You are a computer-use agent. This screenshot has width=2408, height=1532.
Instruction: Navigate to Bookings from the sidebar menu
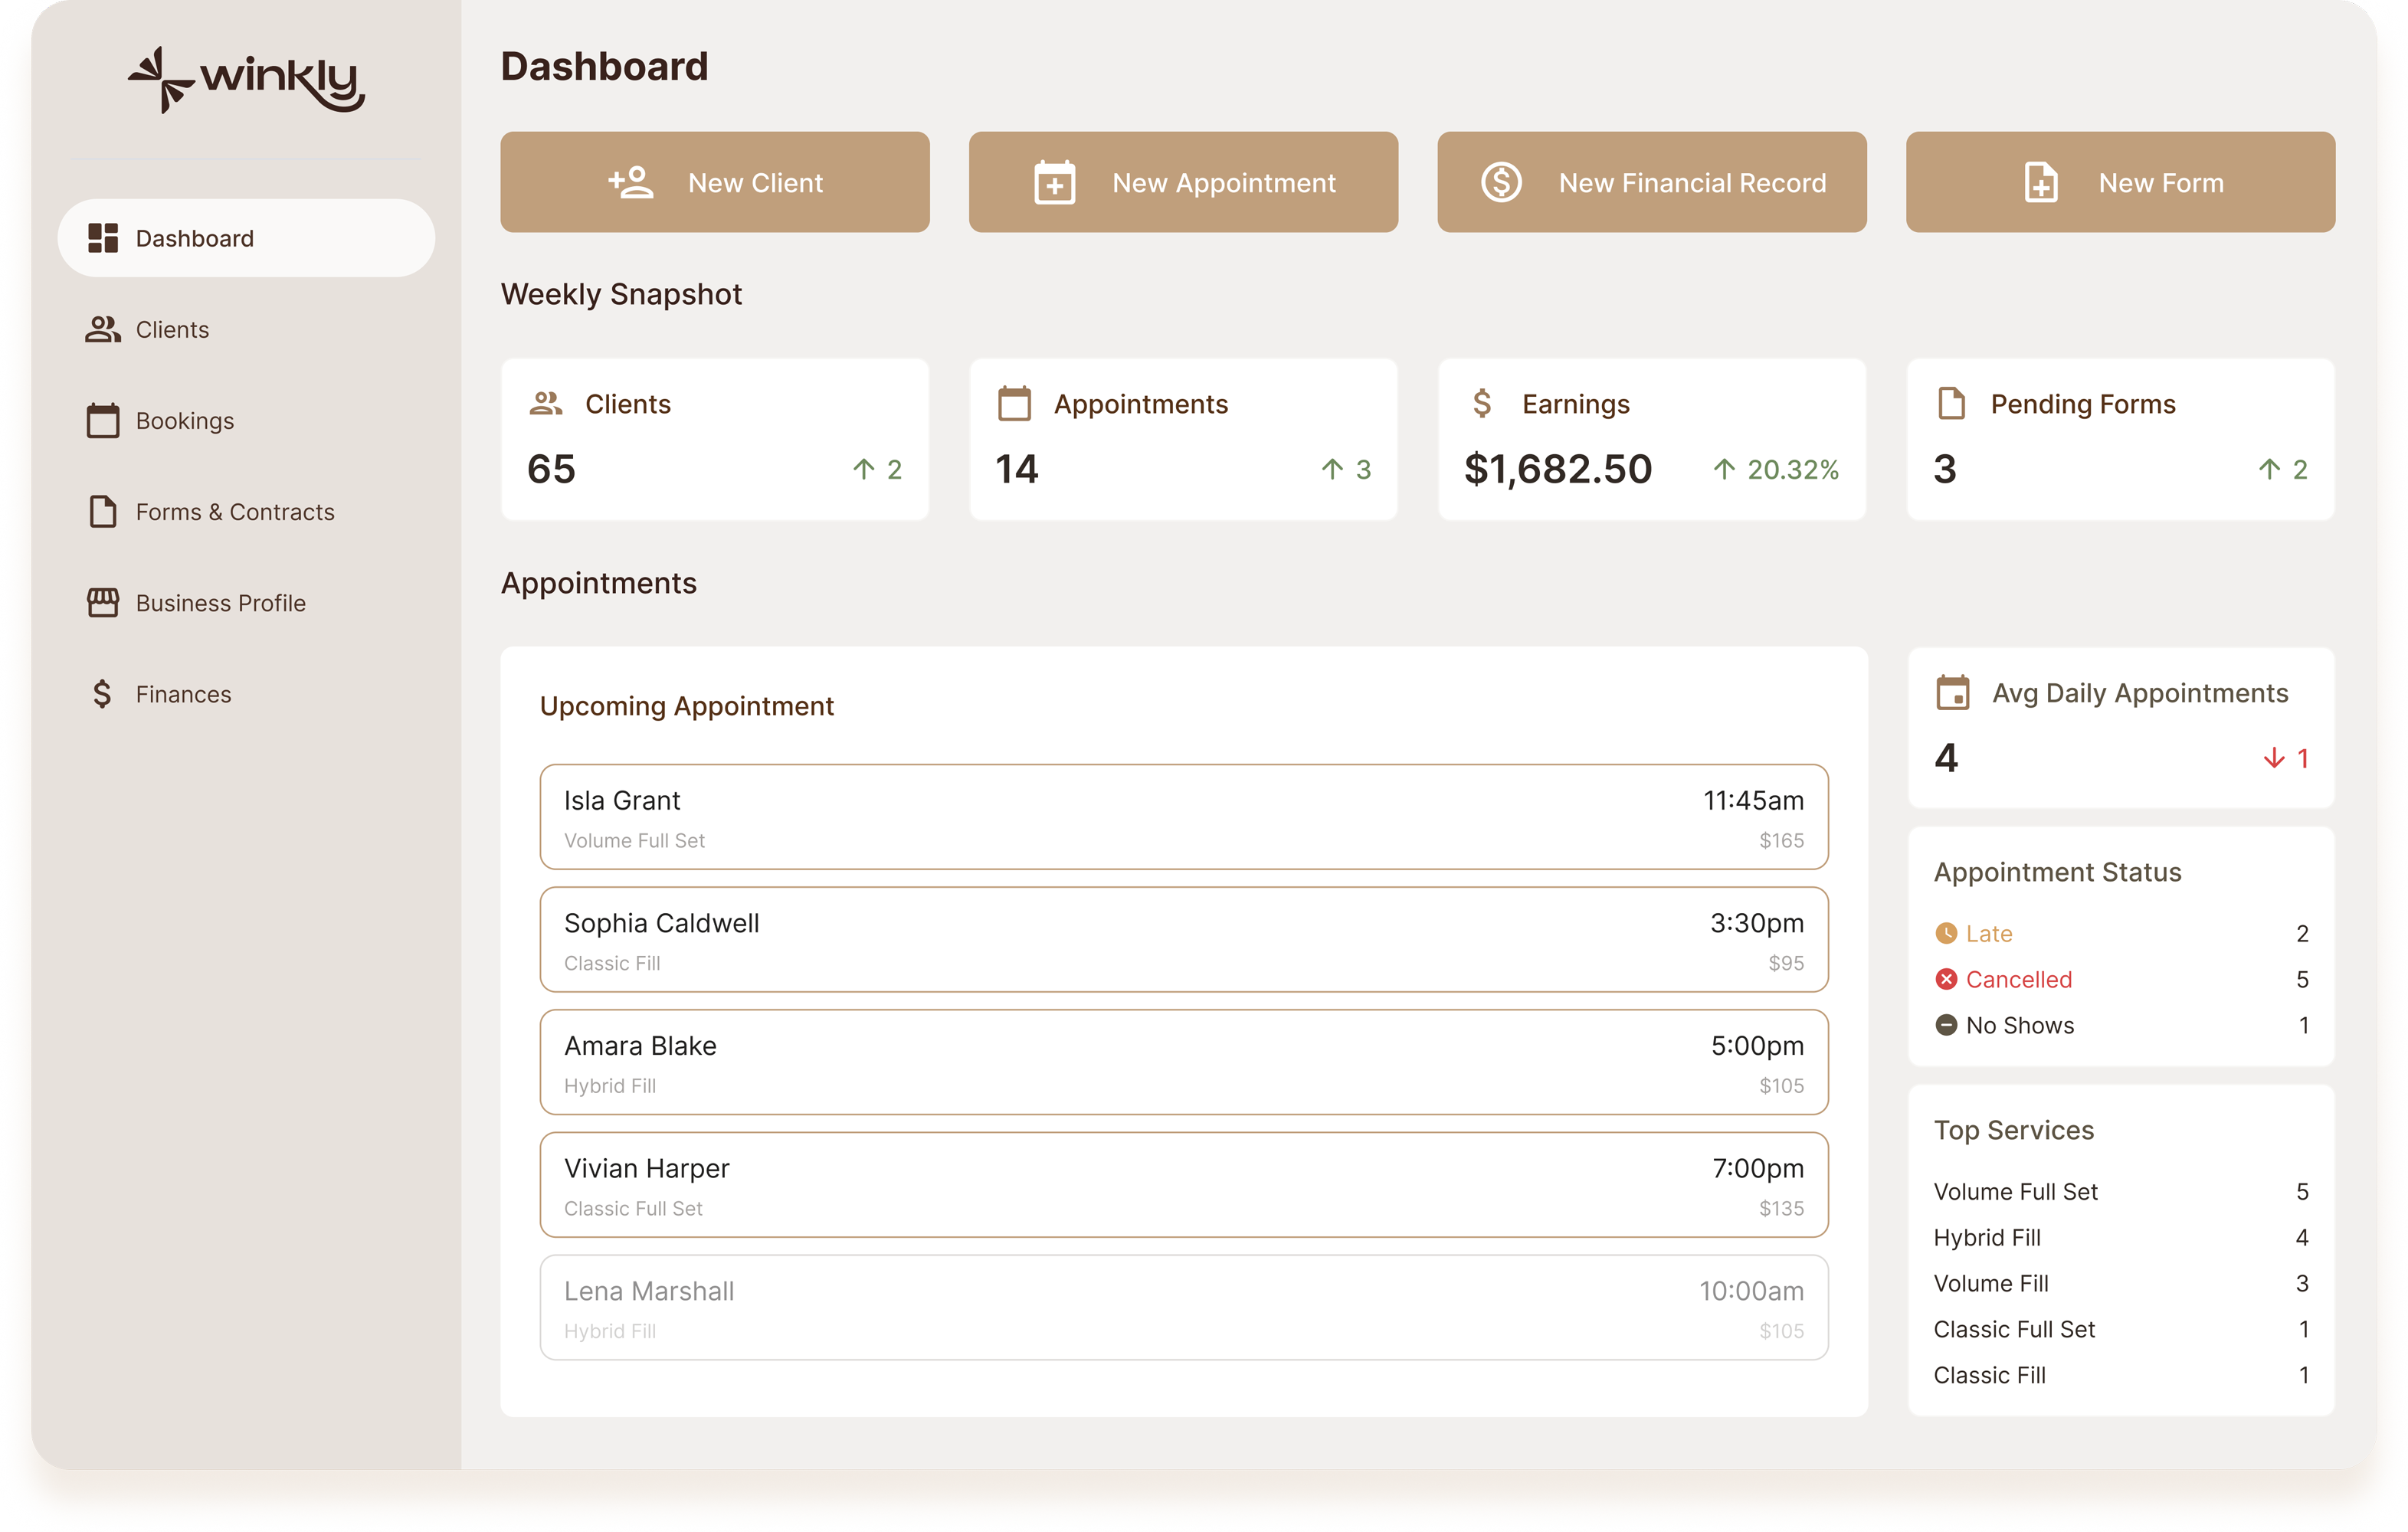point(185,420)
